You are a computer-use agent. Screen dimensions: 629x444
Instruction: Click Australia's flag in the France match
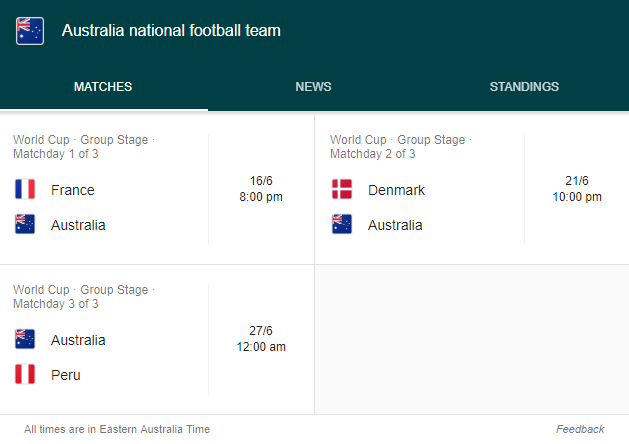25,224
